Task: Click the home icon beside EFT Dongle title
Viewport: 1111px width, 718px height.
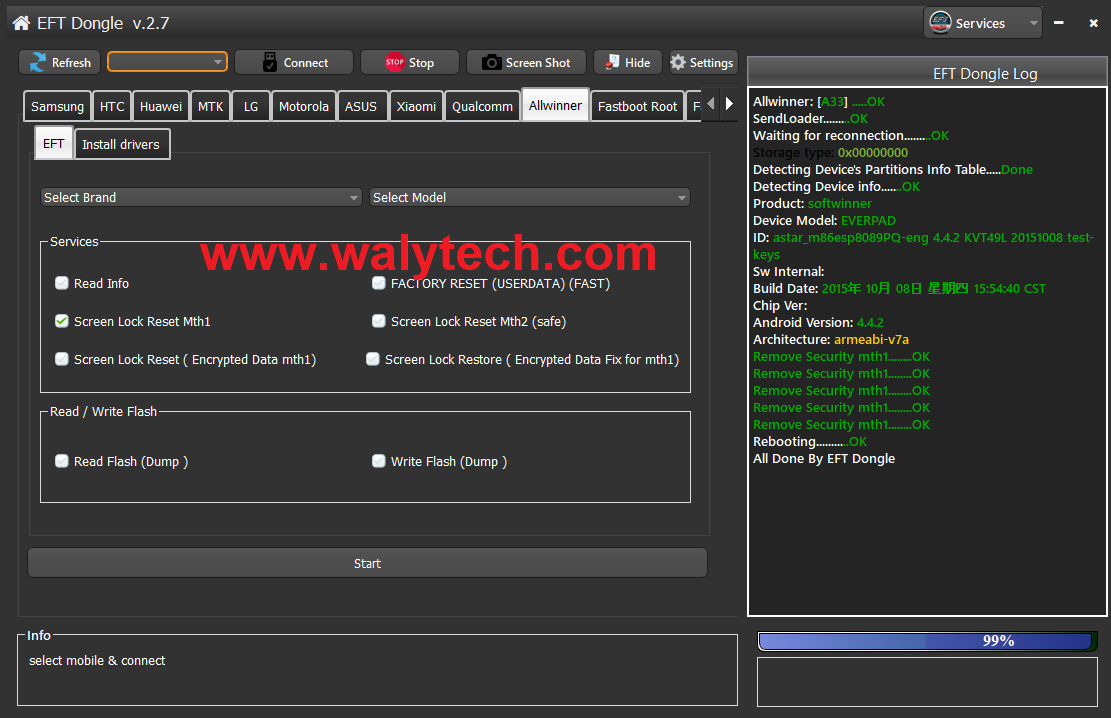Action: point(21,23)
